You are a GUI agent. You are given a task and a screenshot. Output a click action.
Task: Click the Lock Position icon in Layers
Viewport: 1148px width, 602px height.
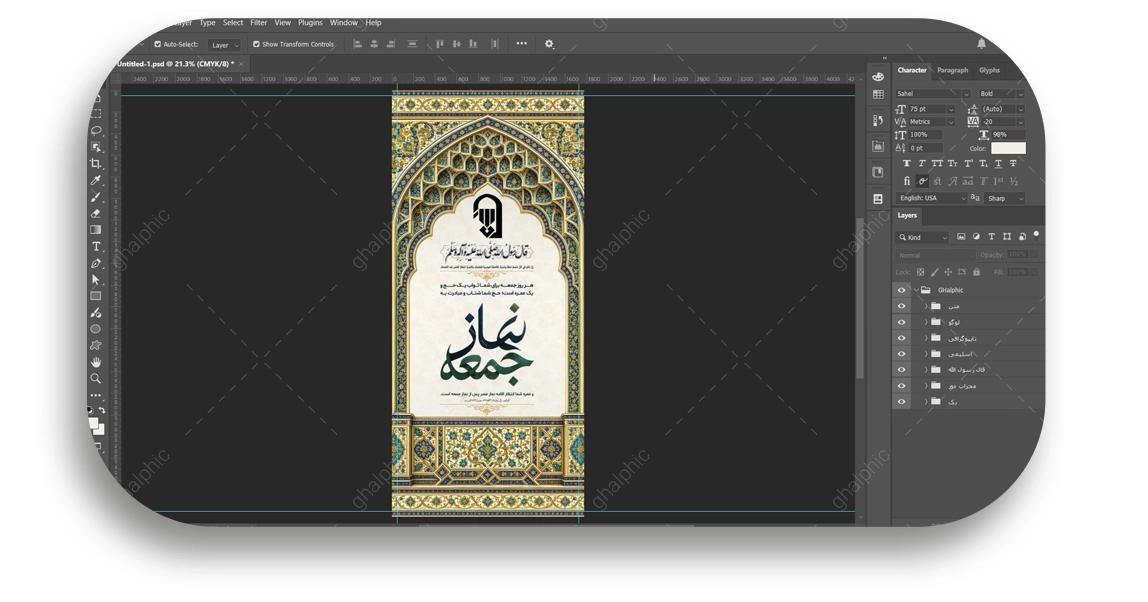tap(948, 272)
